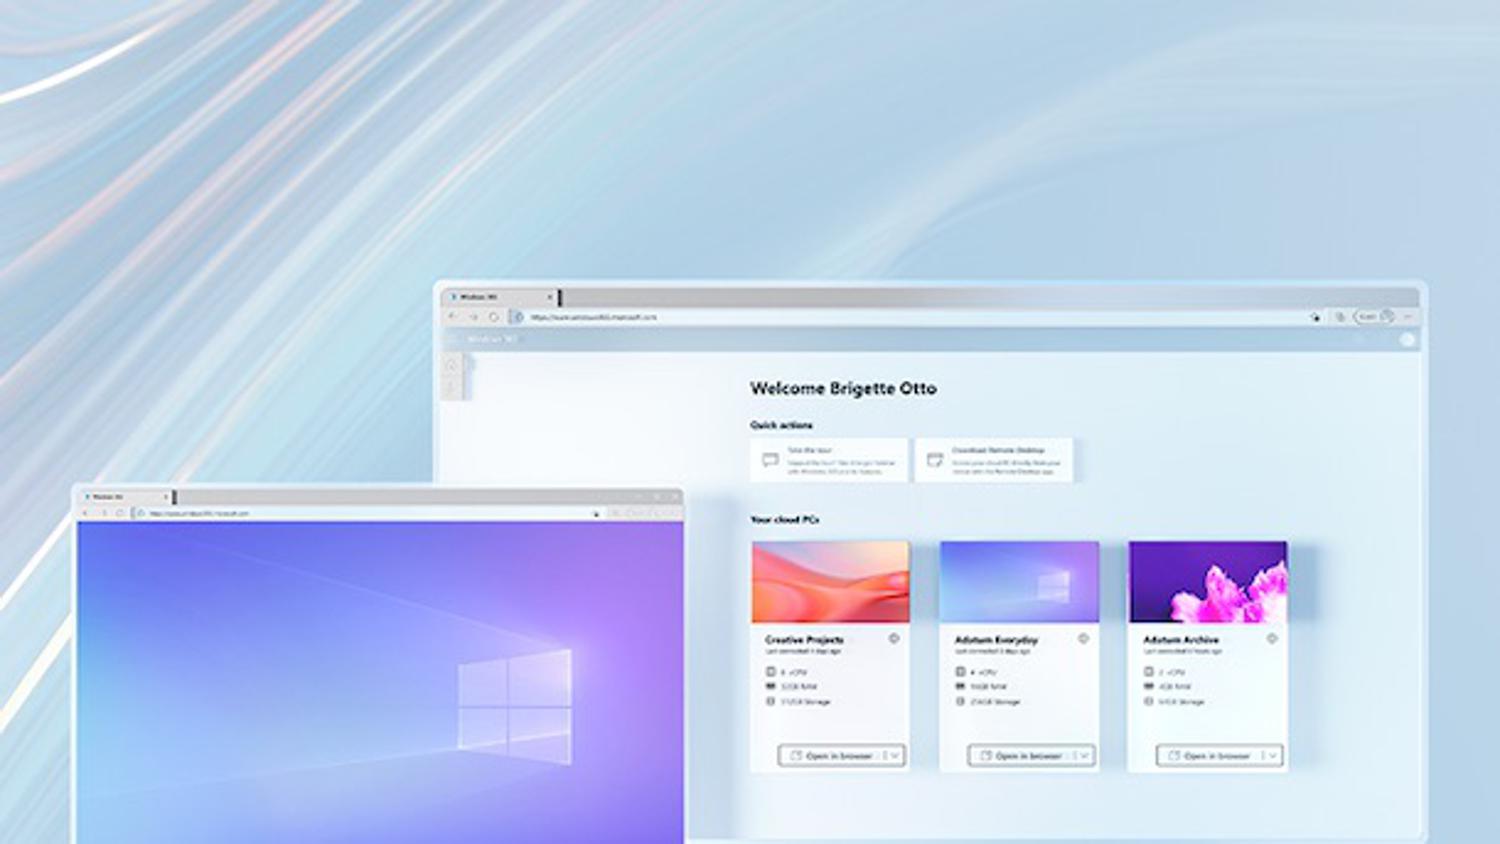
Task: Click the favorites star in large browser toolbar
Action: tap(1315, 317)
